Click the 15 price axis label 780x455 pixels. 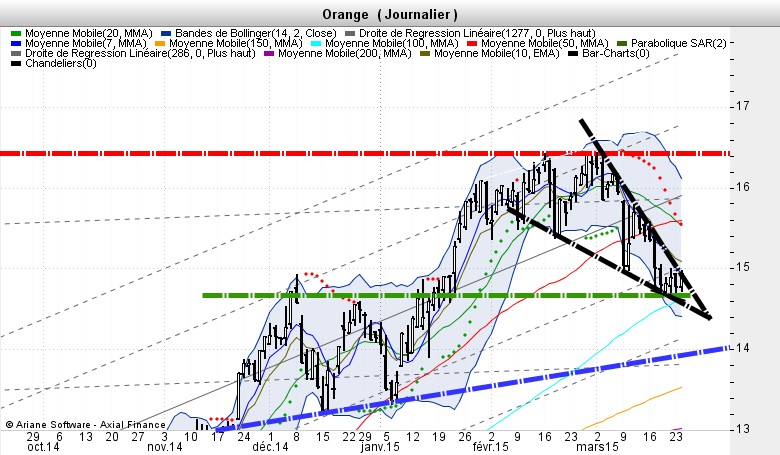click(x=743, y=268)
